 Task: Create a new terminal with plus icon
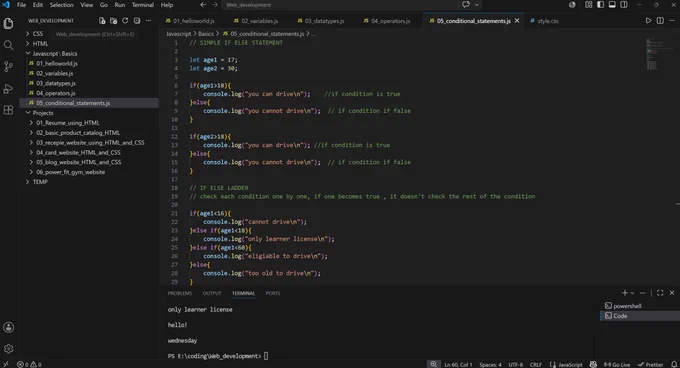tap(624, 293)
